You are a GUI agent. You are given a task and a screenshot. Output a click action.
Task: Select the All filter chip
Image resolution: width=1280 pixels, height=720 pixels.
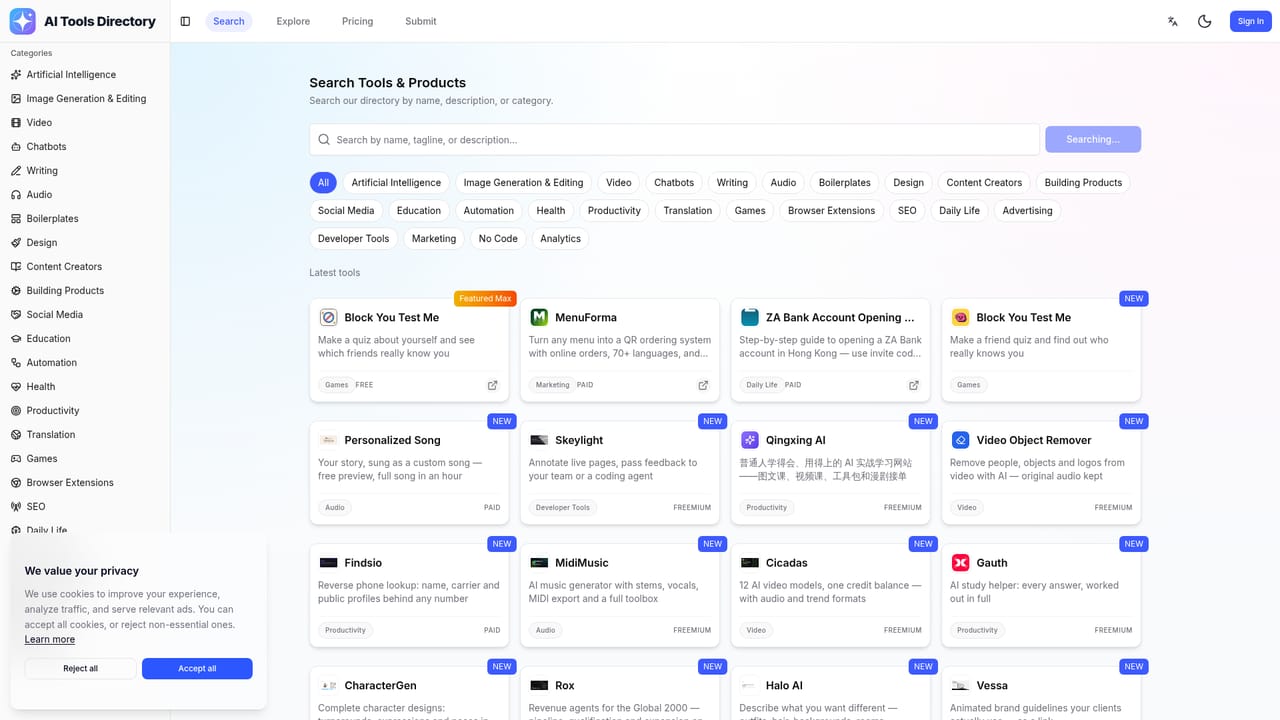tap(323, 183)
